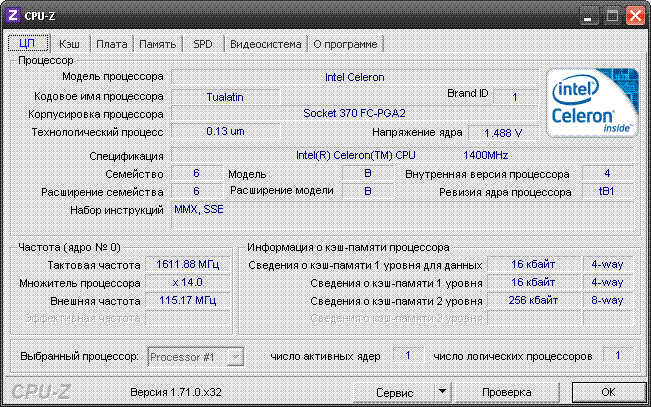Screen dimensions: 651x407
Task: Click the 4-way value of L1 data cache
Action: (607, 264)
